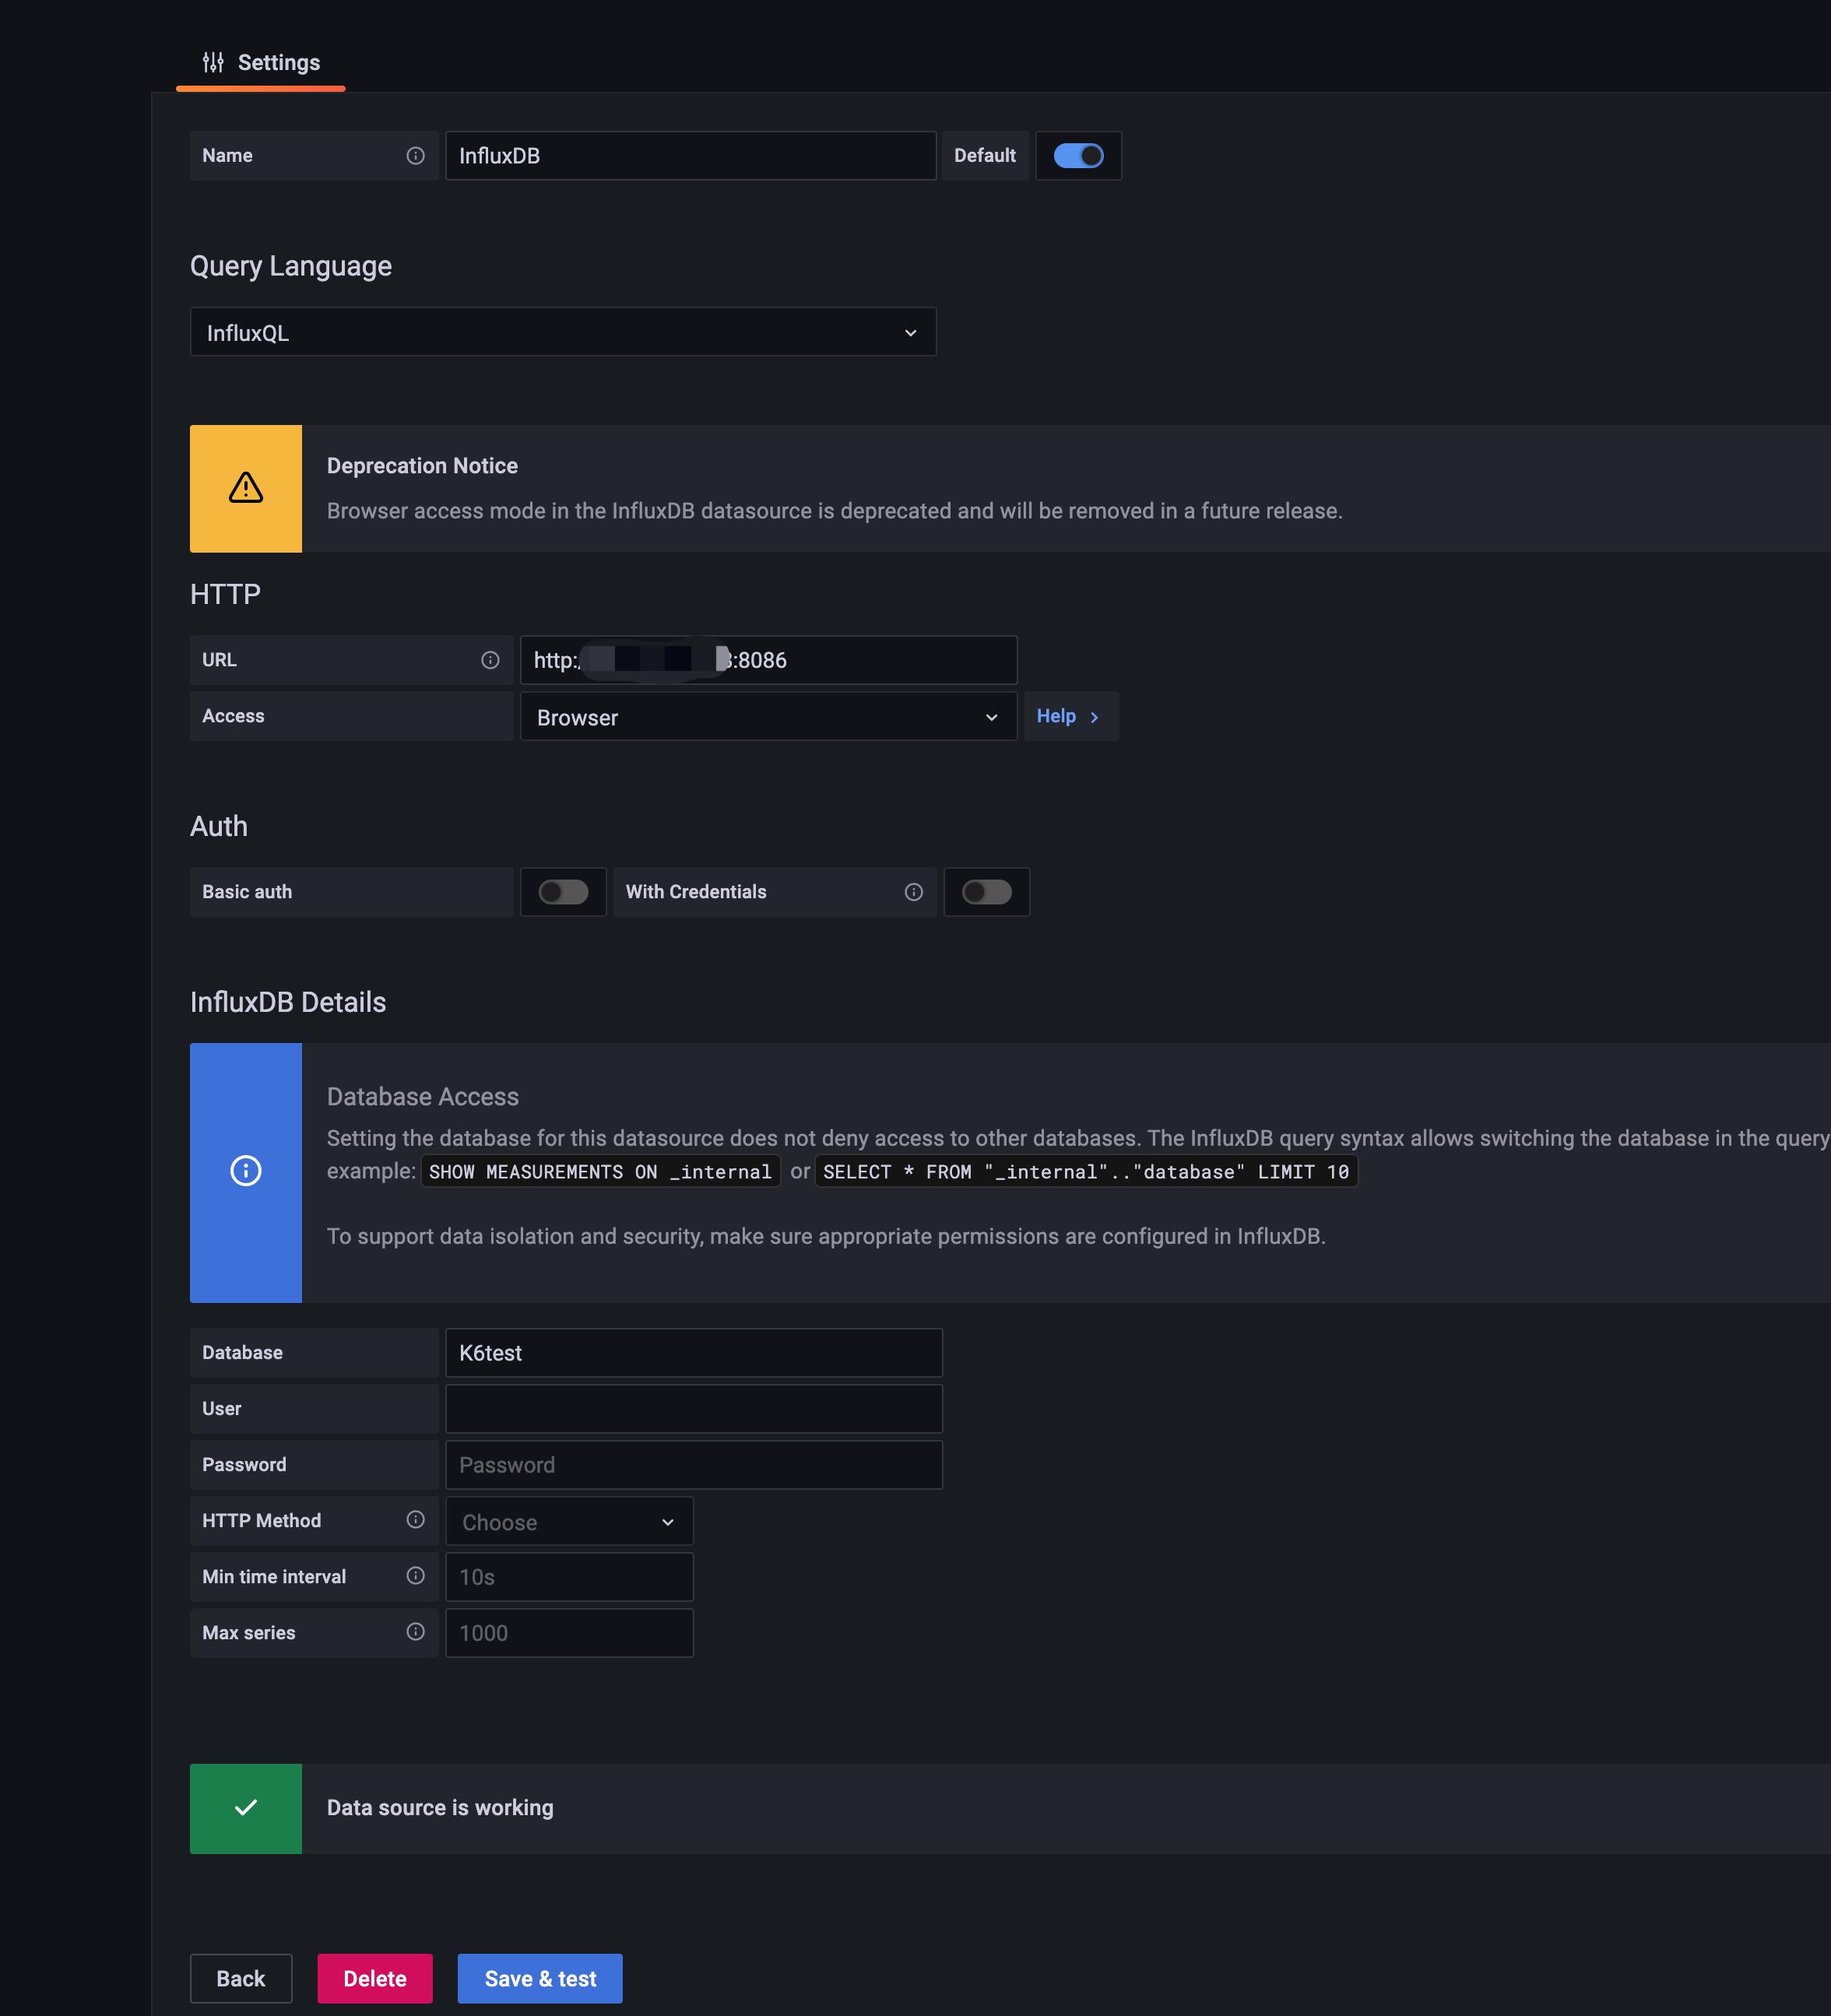Click the info icon next to Max series
This screenshot has height=2016, width=1831.
point(415,1632)
